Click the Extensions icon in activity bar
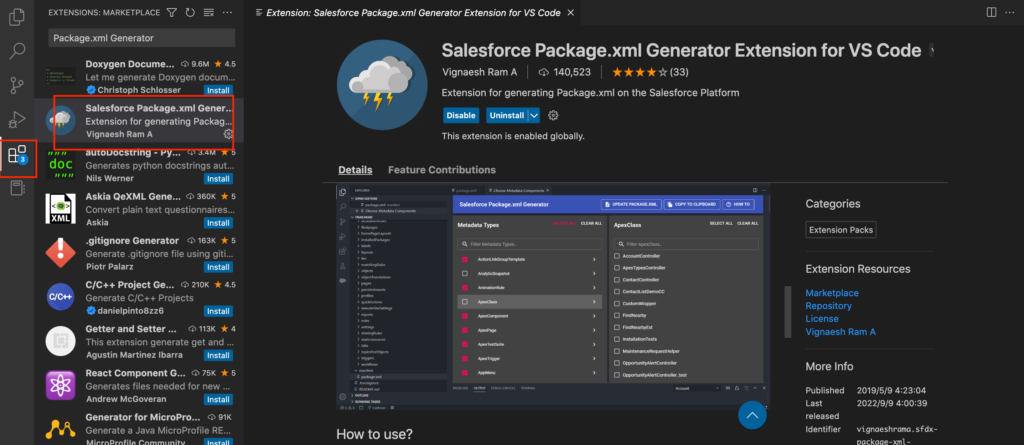The image size is (1024, 445). [17, 156]
